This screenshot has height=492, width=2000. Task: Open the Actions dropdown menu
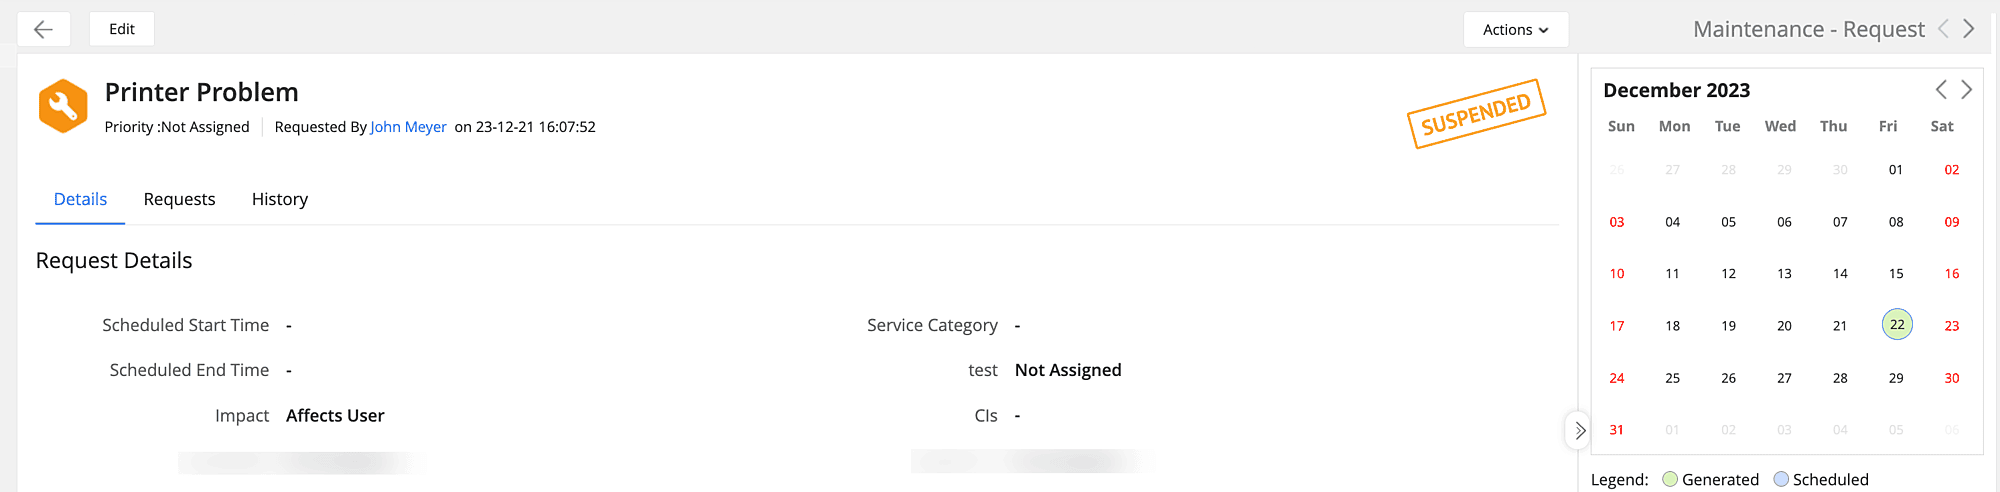[1515, 30]
